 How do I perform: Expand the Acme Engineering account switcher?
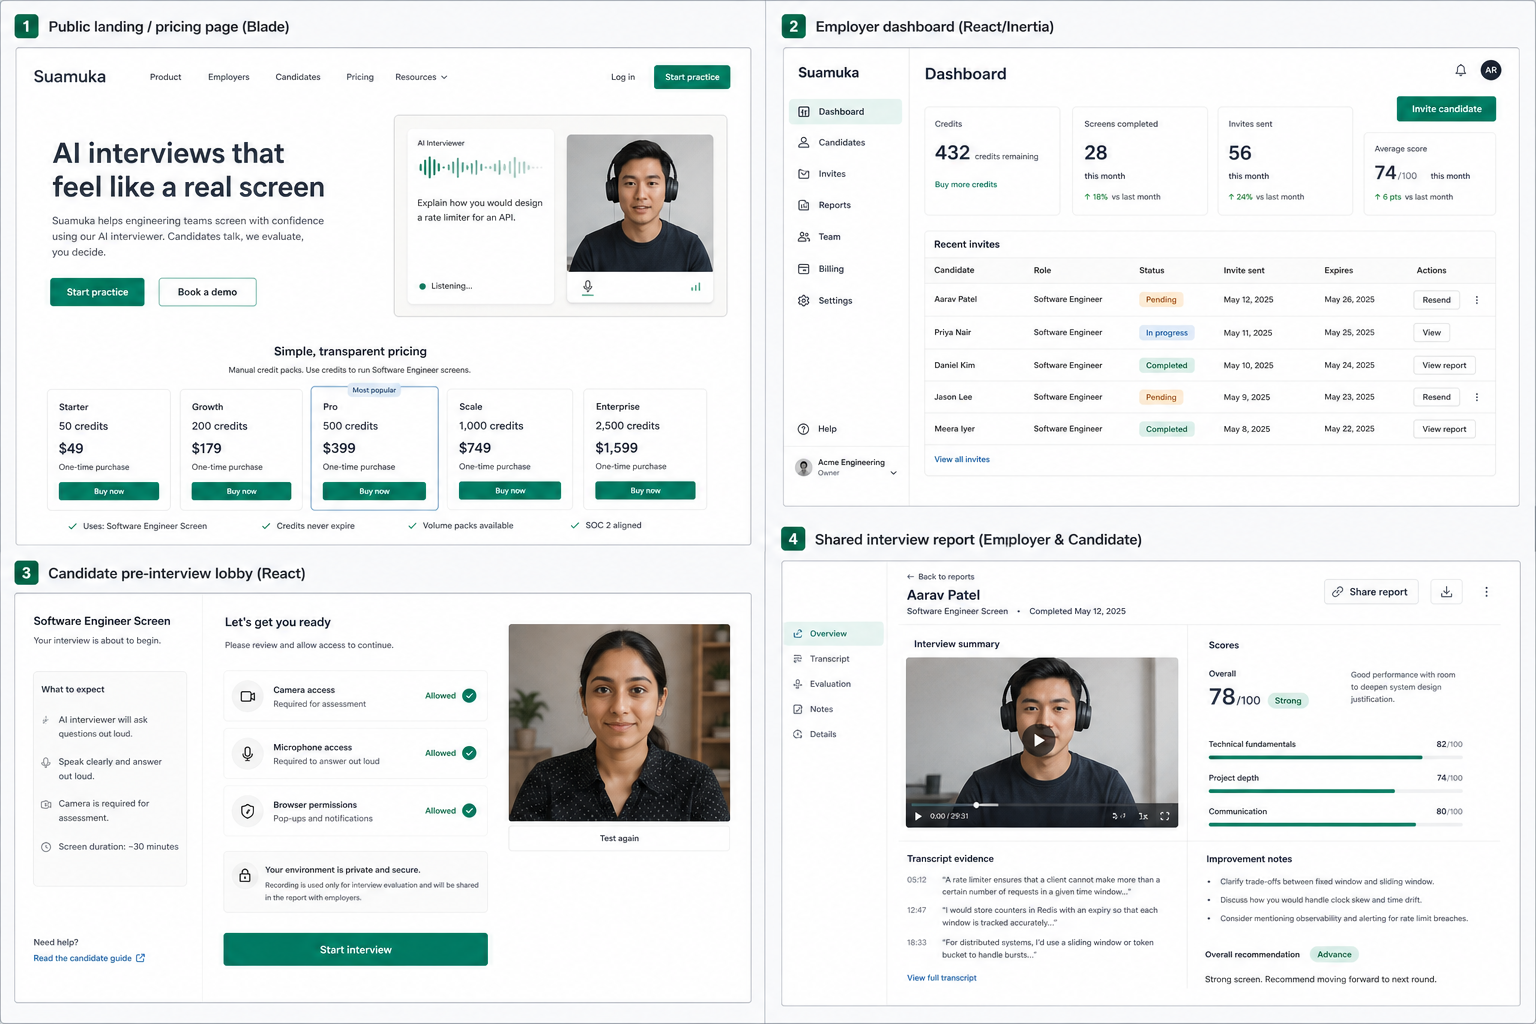pyautogui.click(x=848, y=467)
